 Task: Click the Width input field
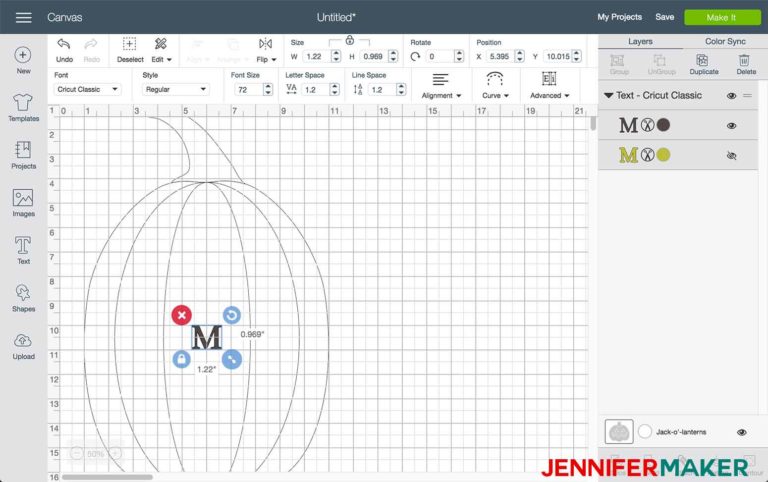click(x=316, y=56)
